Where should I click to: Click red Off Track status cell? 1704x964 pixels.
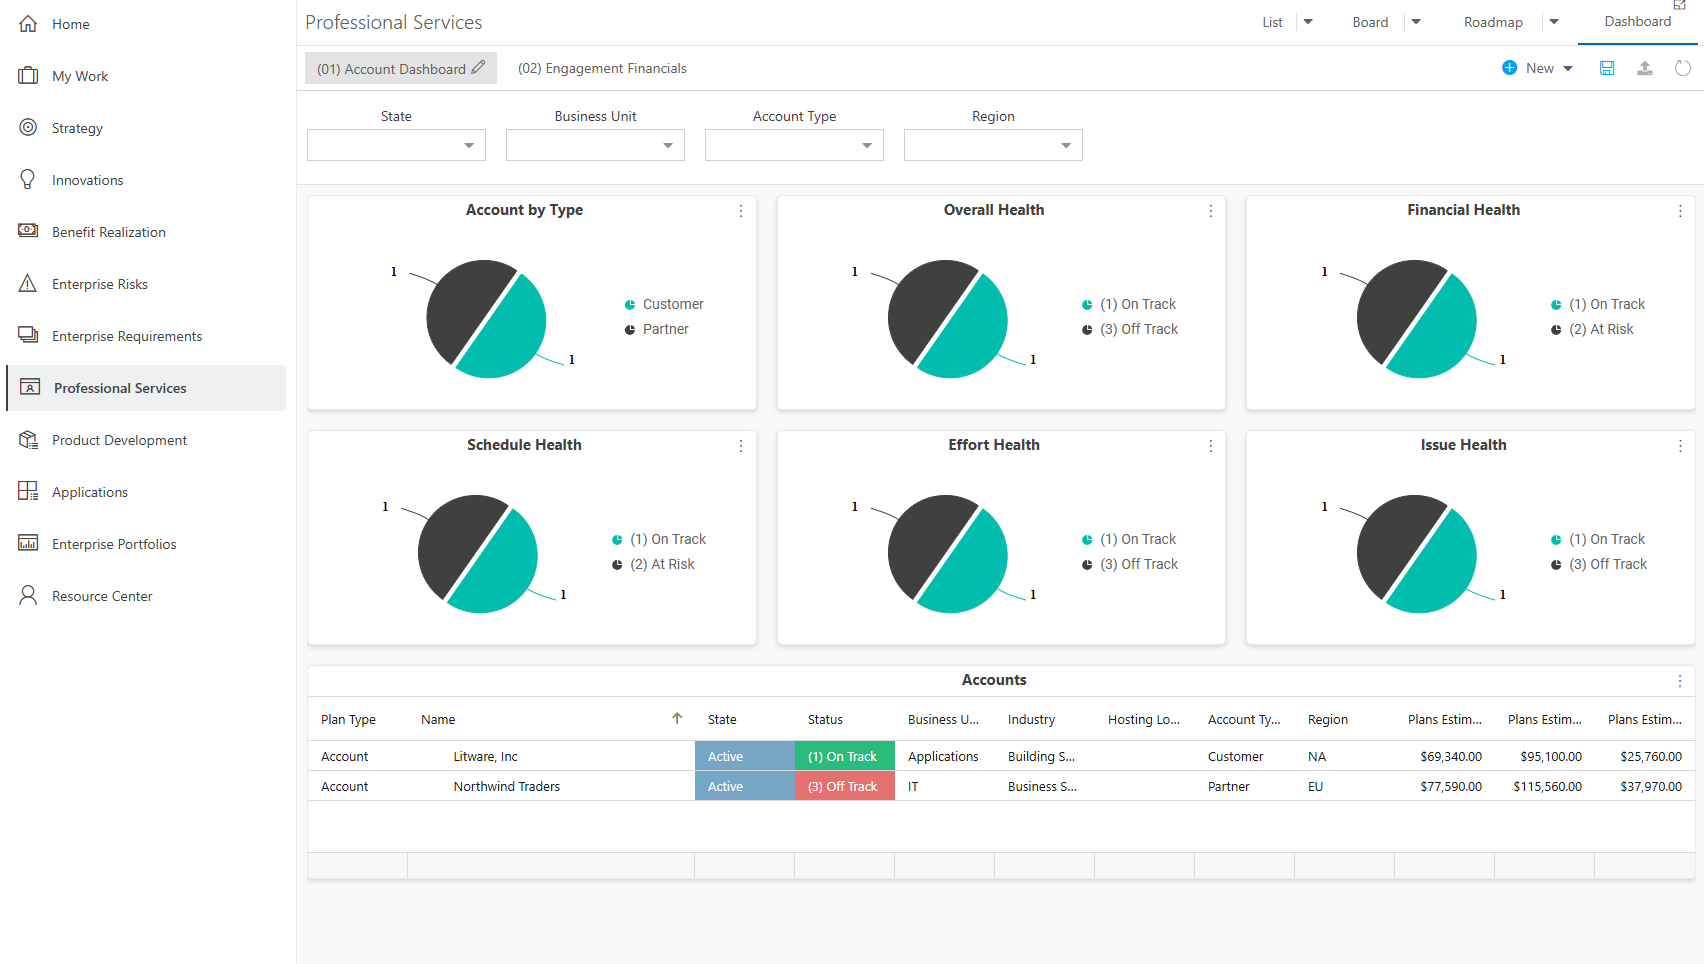click(x=845, y=786)
